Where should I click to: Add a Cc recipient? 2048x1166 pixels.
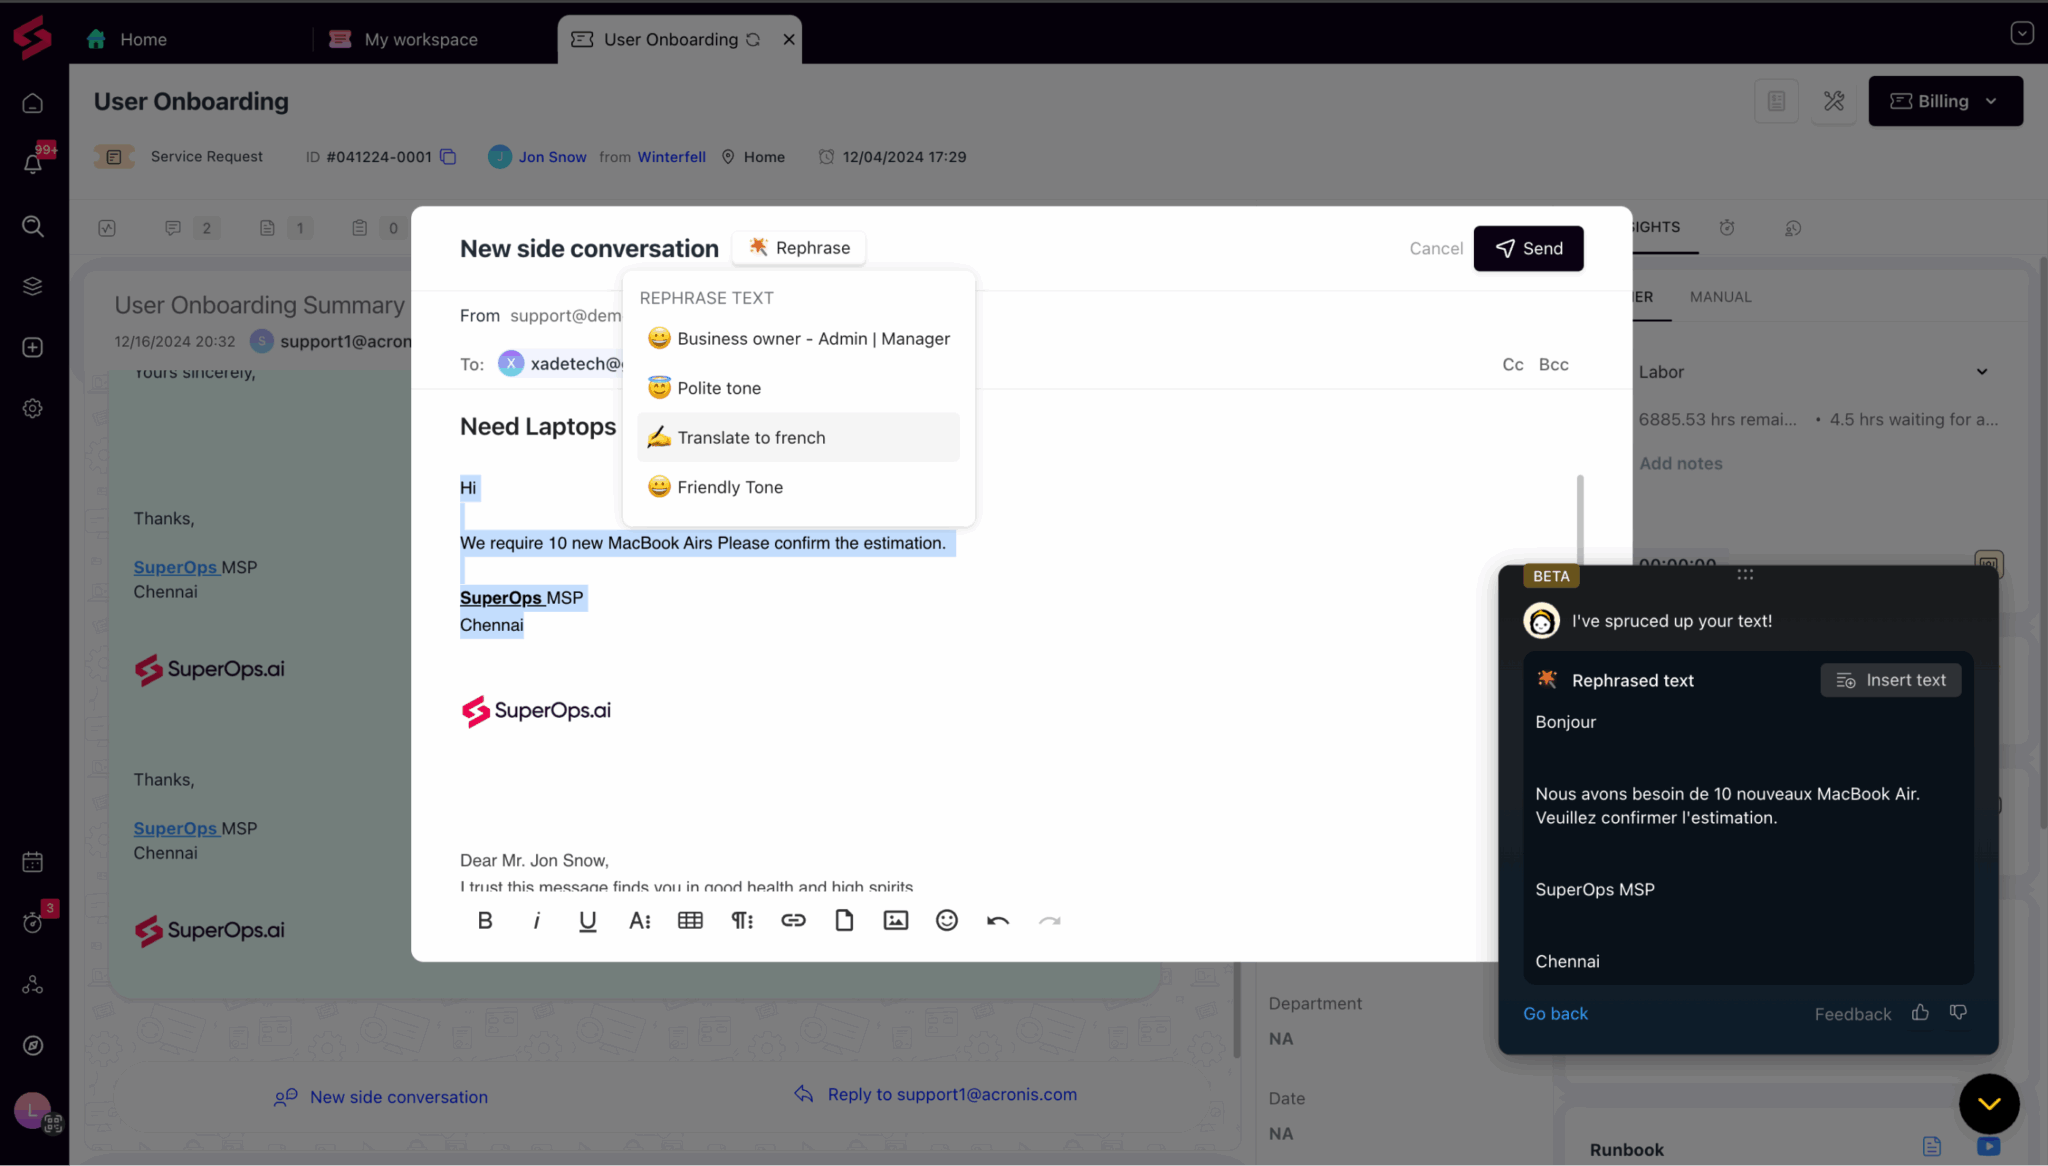[1512, 365]
